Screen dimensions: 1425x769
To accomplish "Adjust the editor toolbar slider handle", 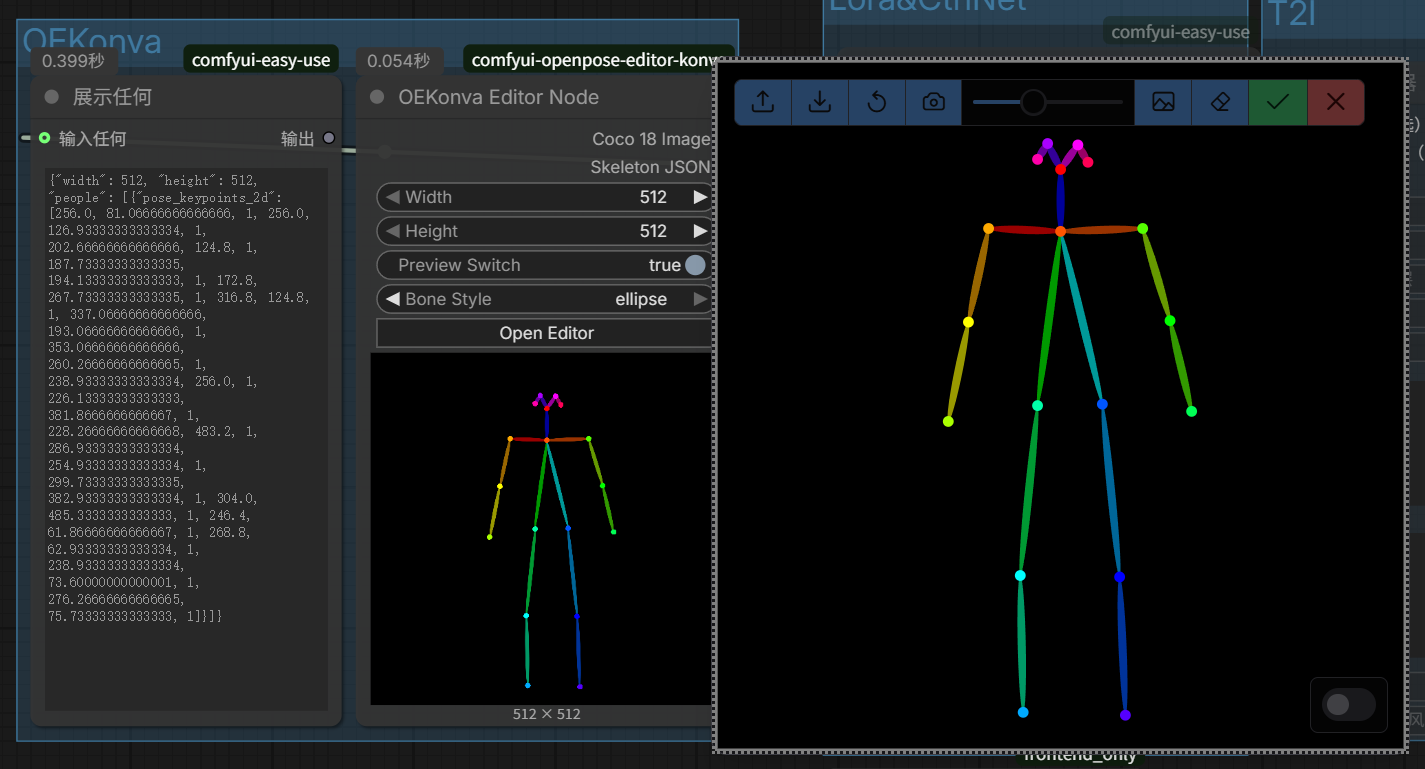I will coord(1033,102).
